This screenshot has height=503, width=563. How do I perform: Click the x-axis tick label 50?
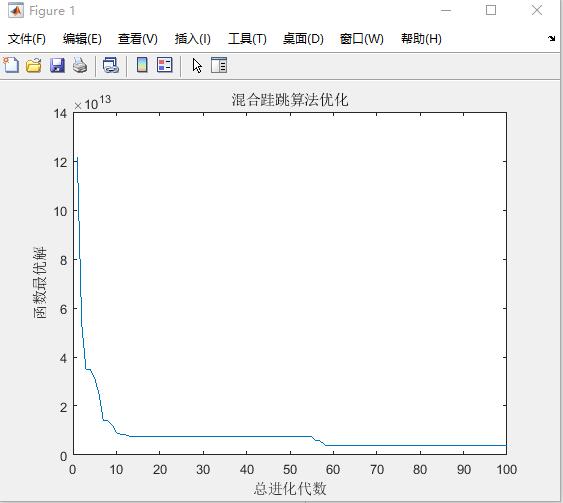tap(290, 469)
